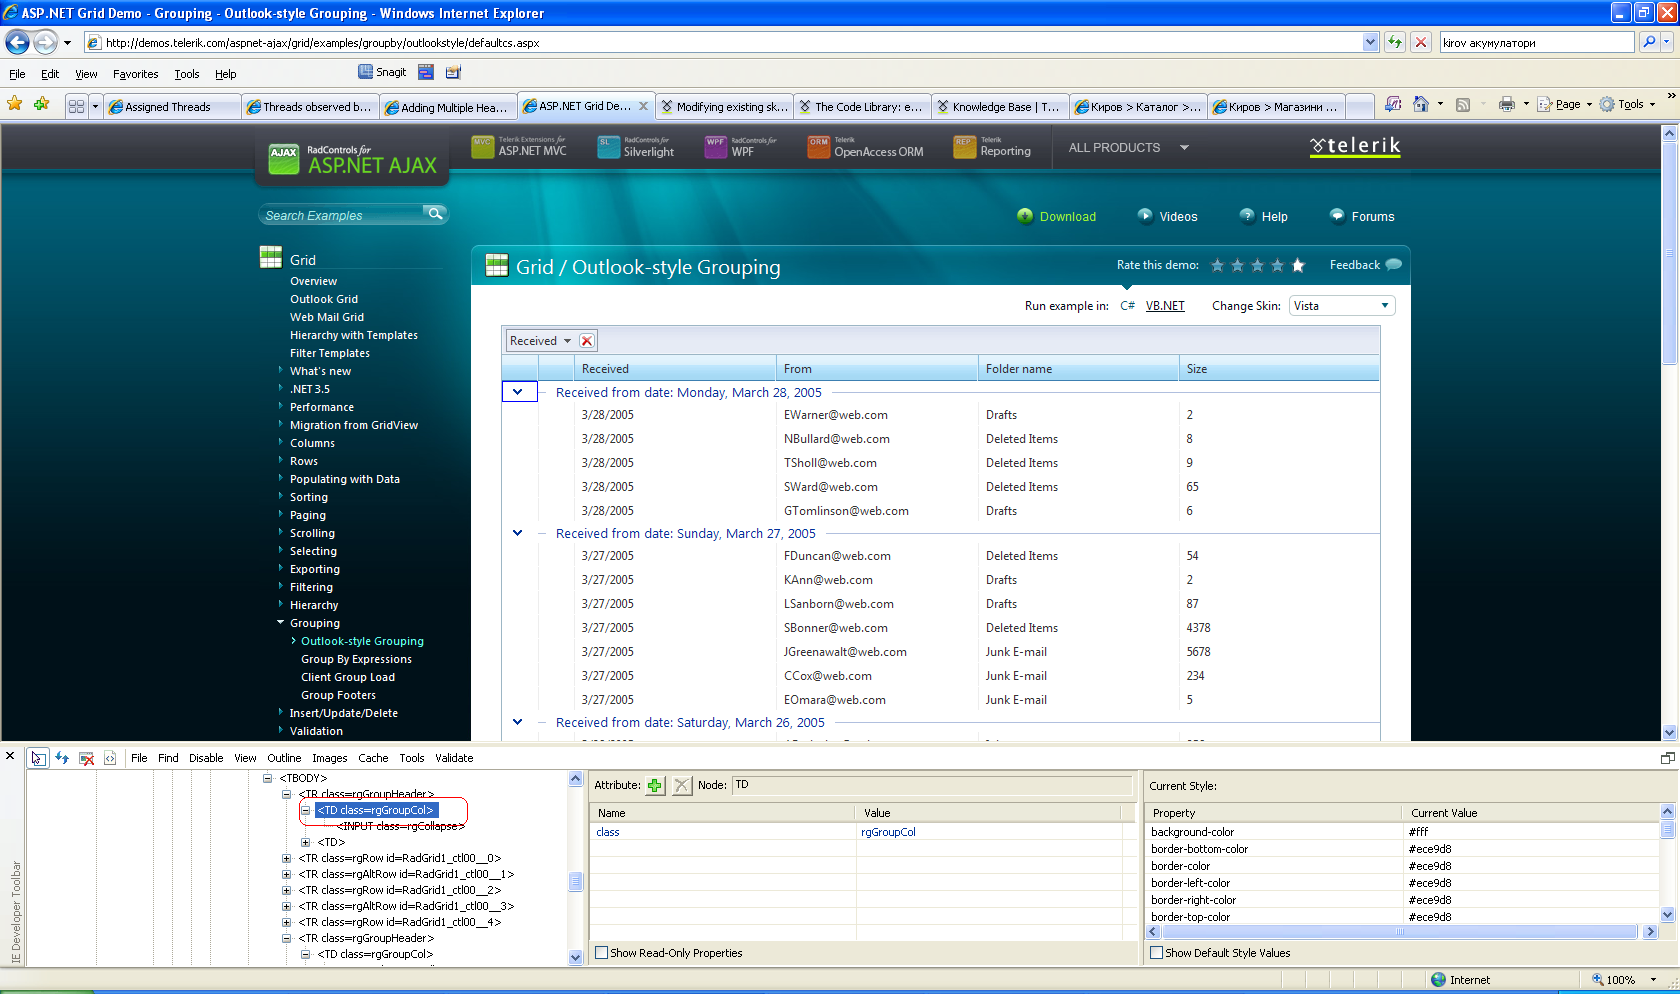
Task: Click the green add attribute plus icon
Action: pyautogui.click(x=655, y=786)
